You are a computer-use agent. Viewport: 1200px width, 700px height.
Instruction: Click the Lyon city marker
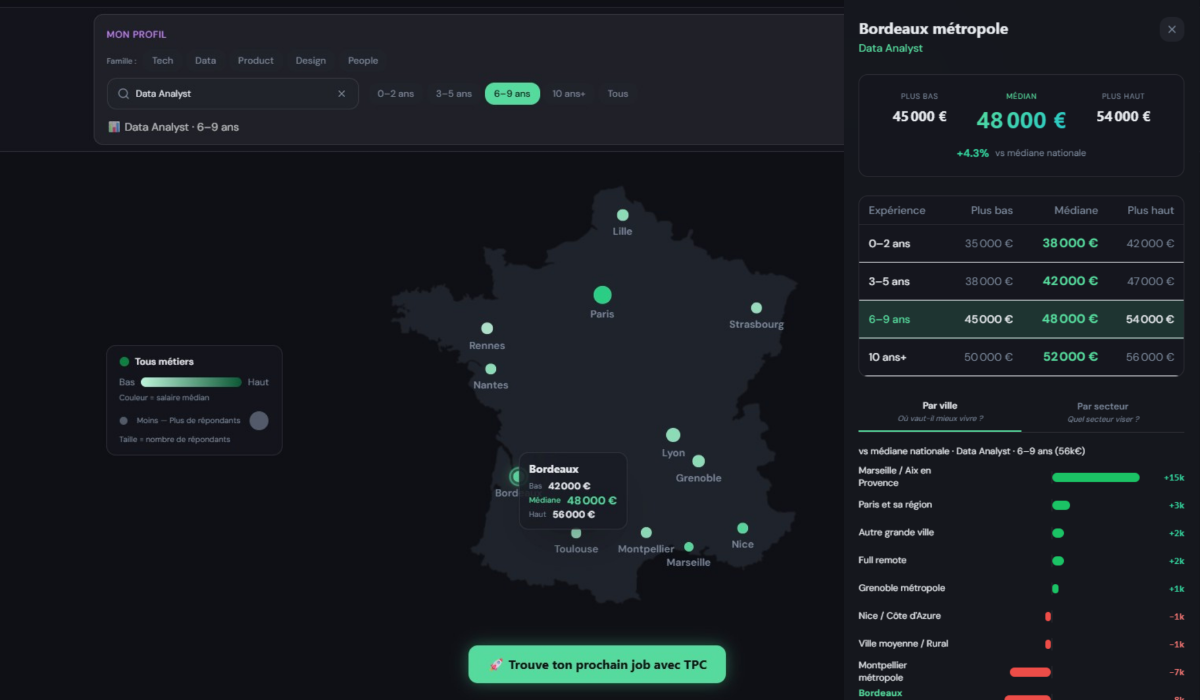click(673, 435)
